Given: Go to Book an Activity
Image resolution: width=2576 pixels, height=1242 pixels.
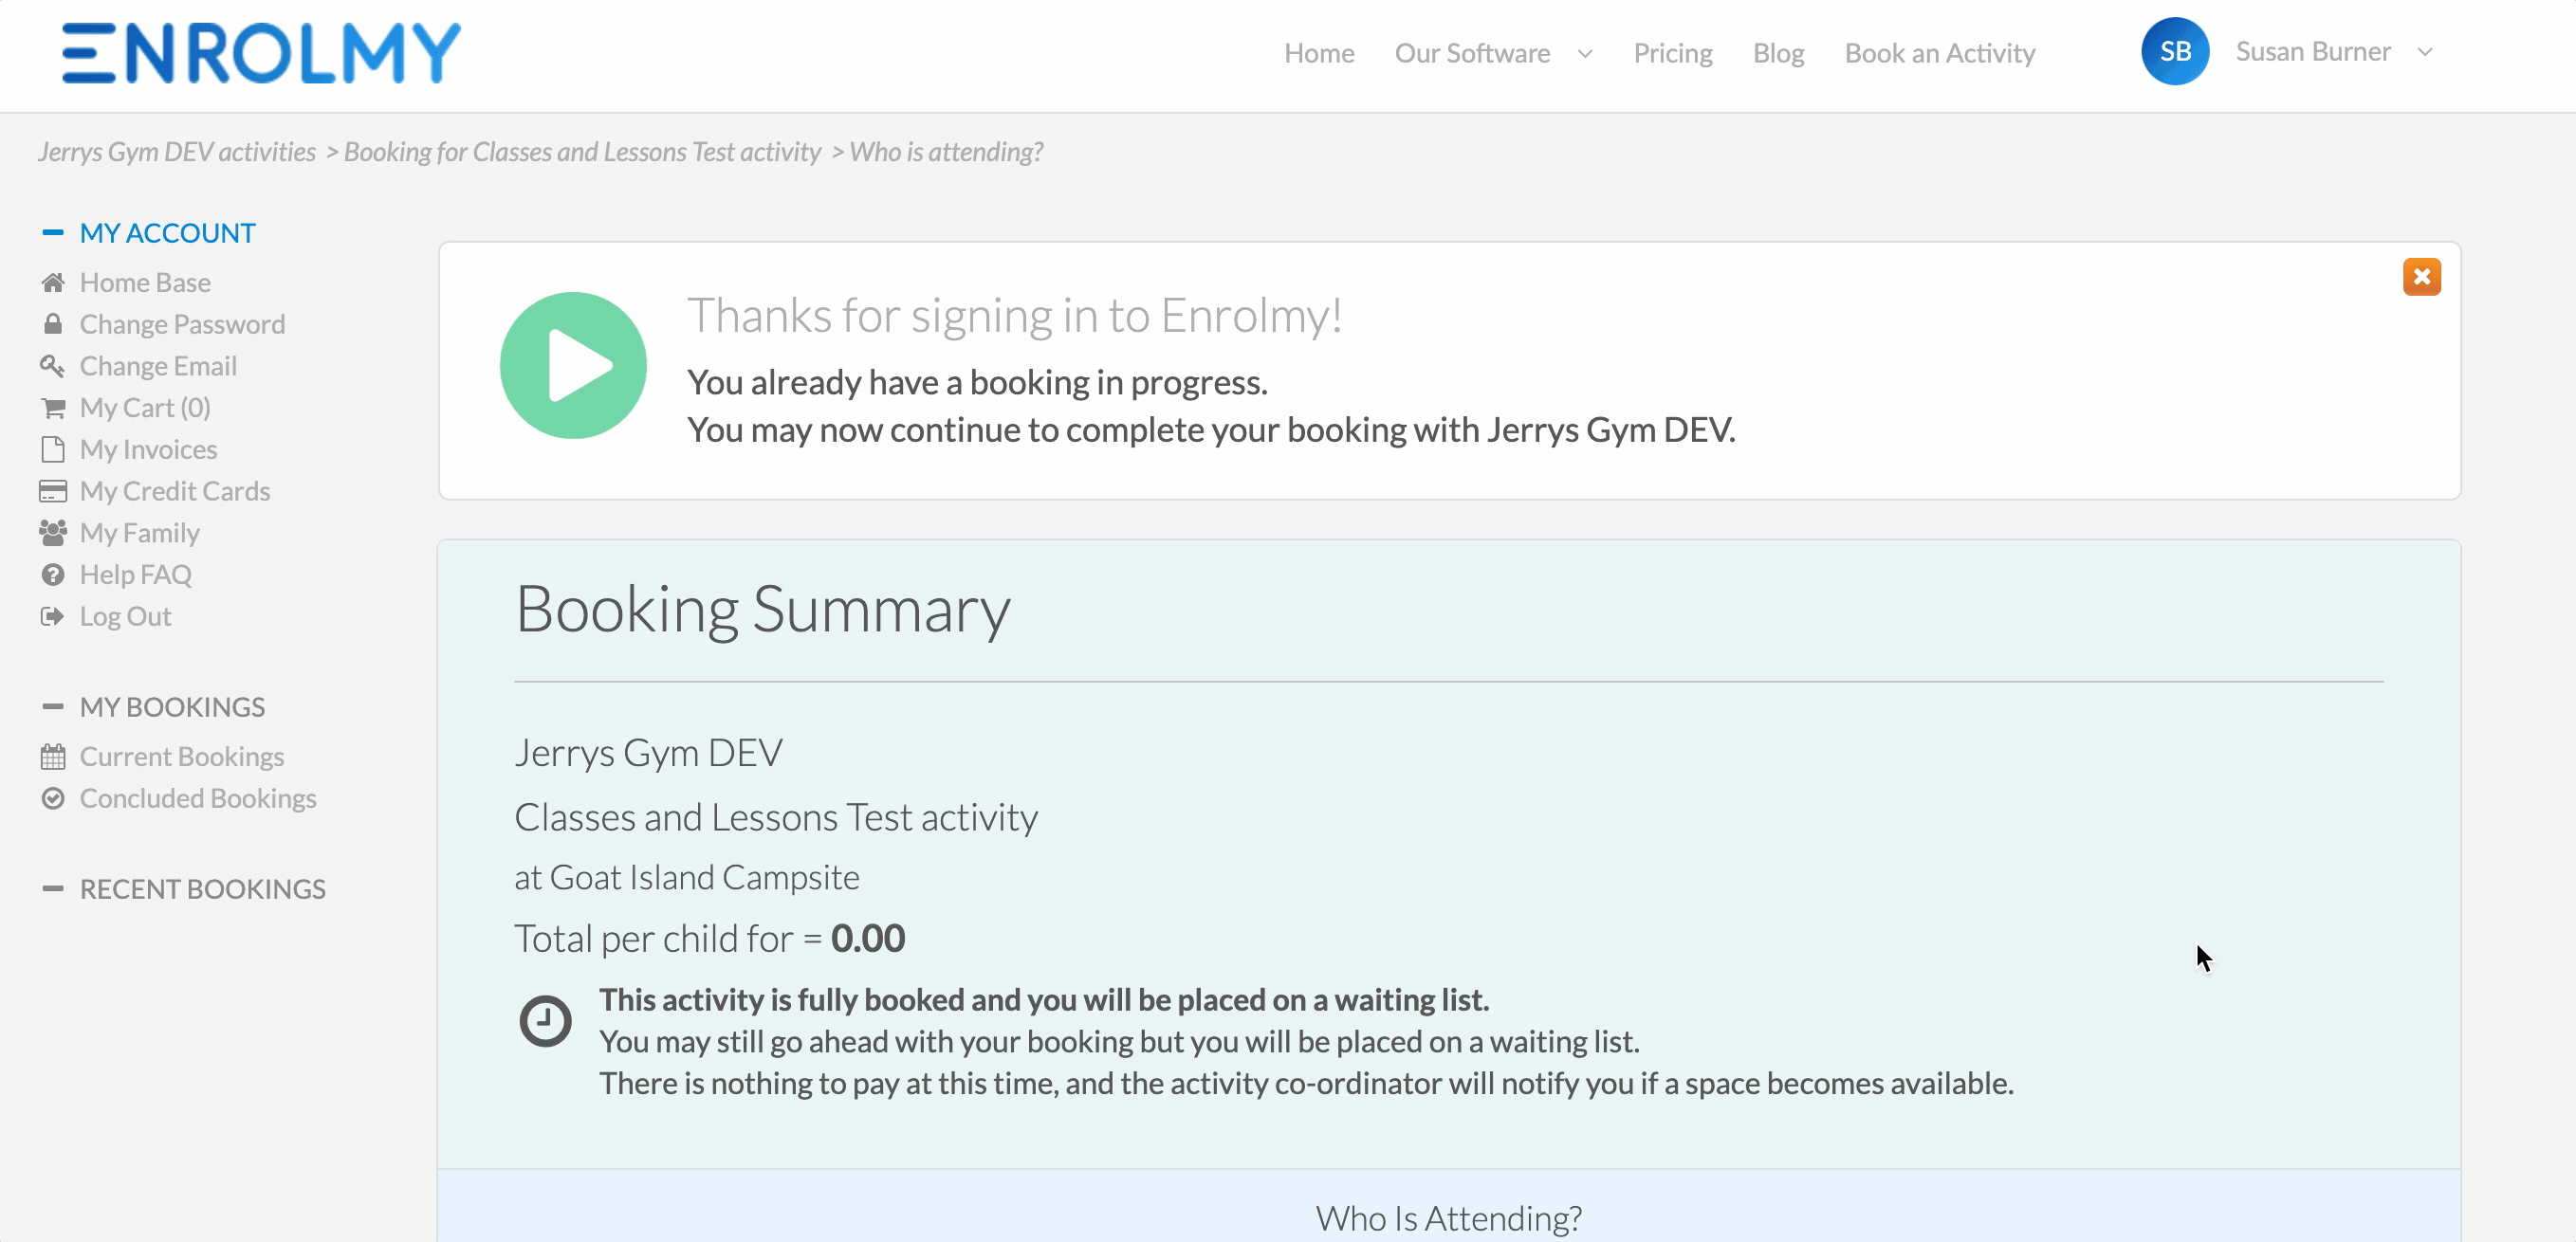Looking at the screenshot, I should 1939,53.
